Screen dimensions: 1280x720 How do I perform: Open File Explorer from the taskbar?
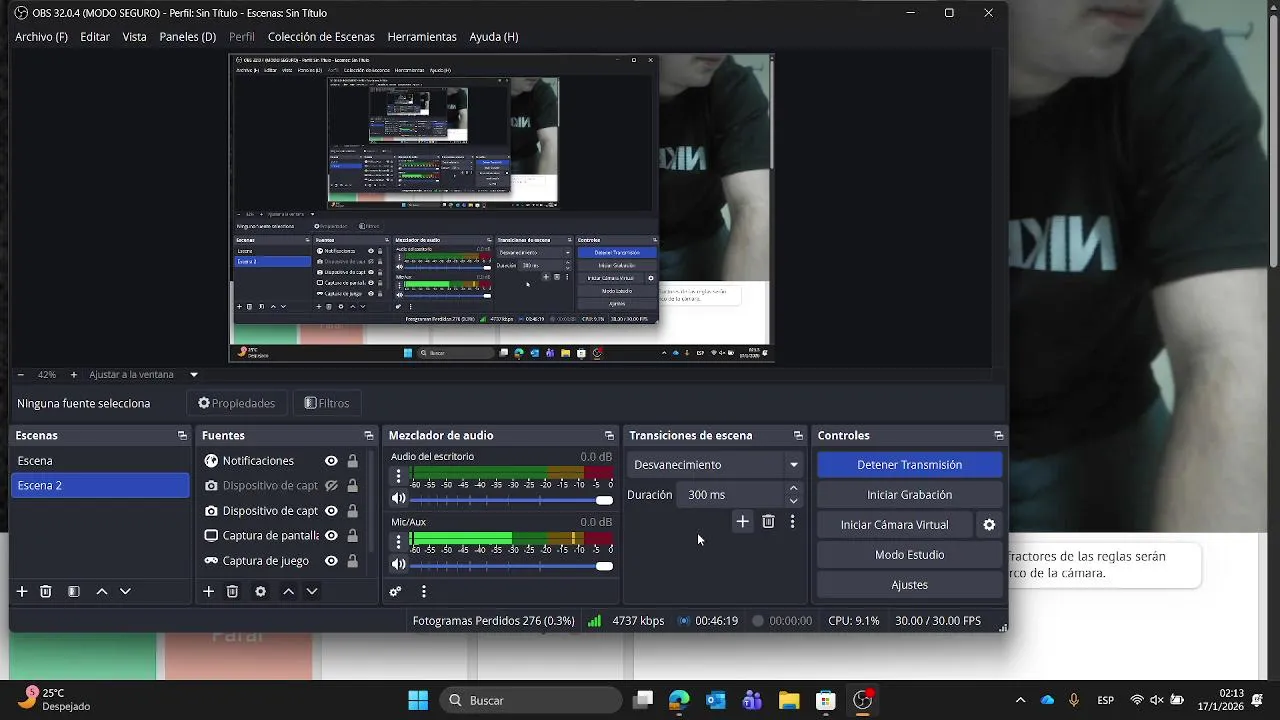pyautogui.click(x=789, y=700)
